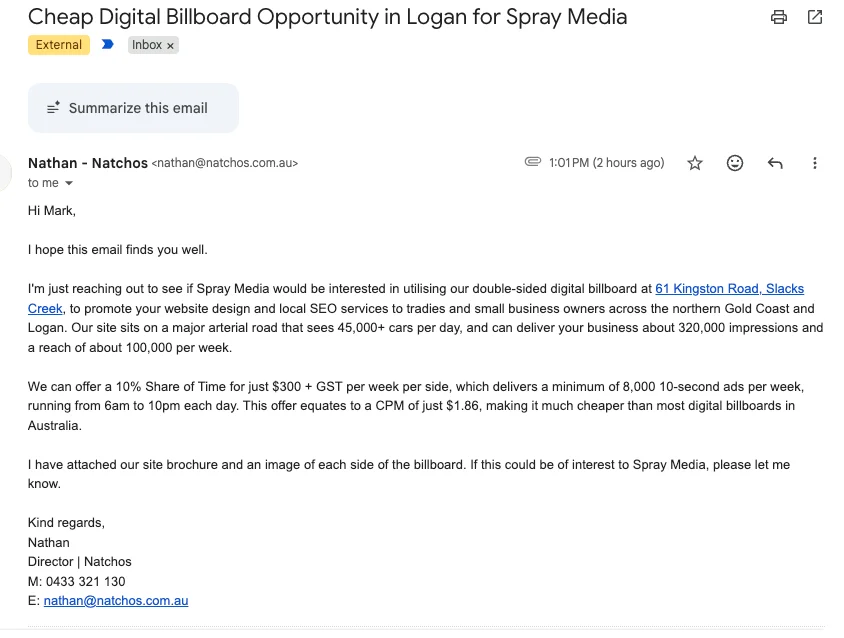This screenshot has height=638, width=844.
Task: Click Summarize this email button
Action: tap(133, 108)
